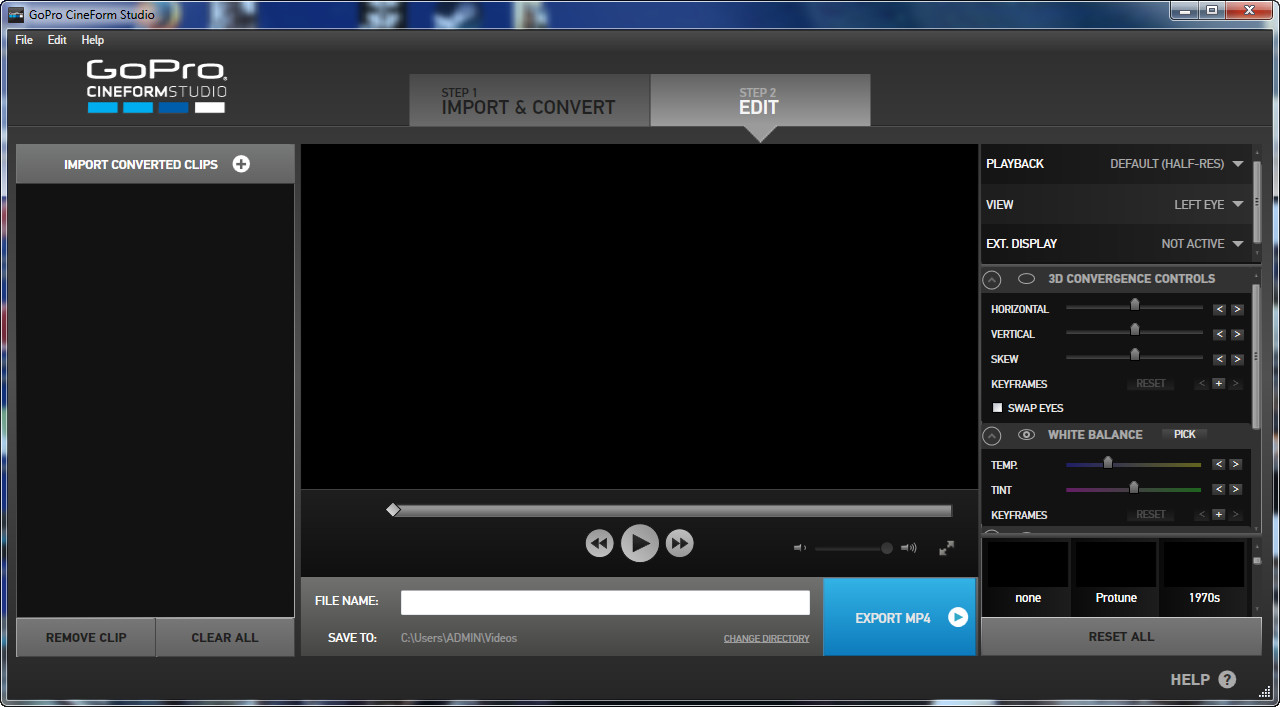This screenshot has width=1280, height=707.
Task: Click the GoPro CineForm Studio logo
Action: [x=157, y=86]
